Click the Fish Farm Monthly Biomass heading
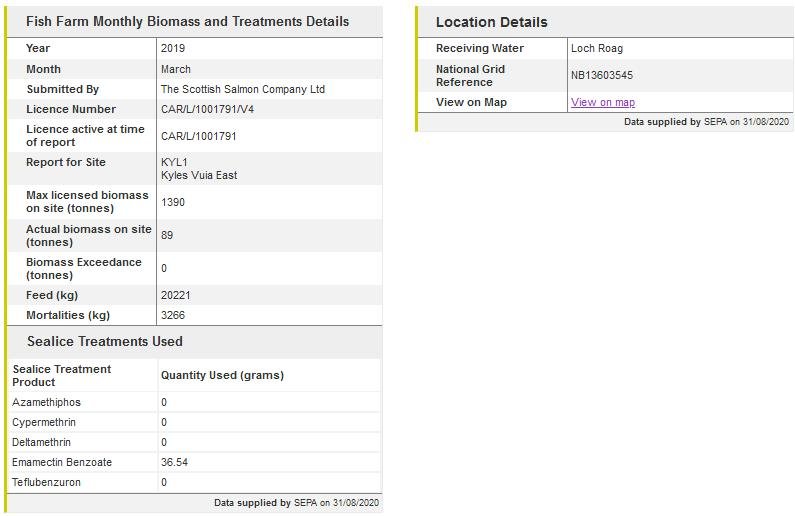The width and height of the screenshot is (795, 516). pyautogui.click(x=187, y=21)
